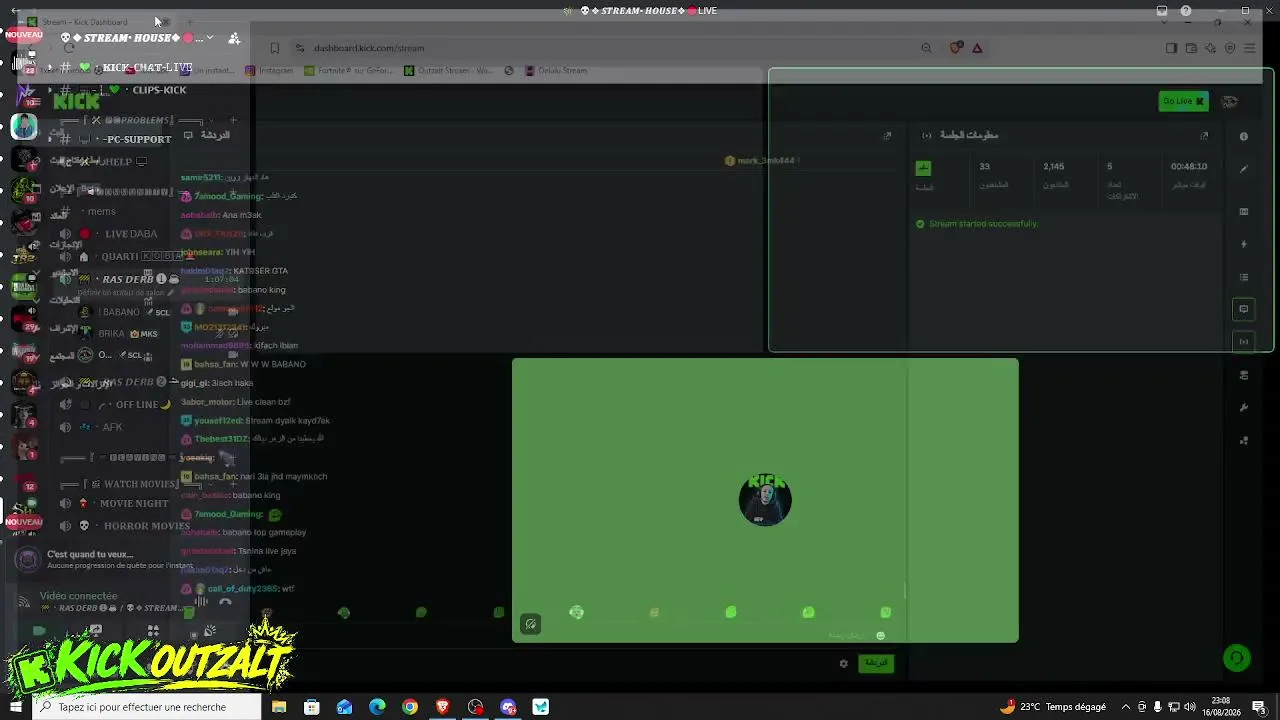Pop out the session info panel

pos(1204,135)
